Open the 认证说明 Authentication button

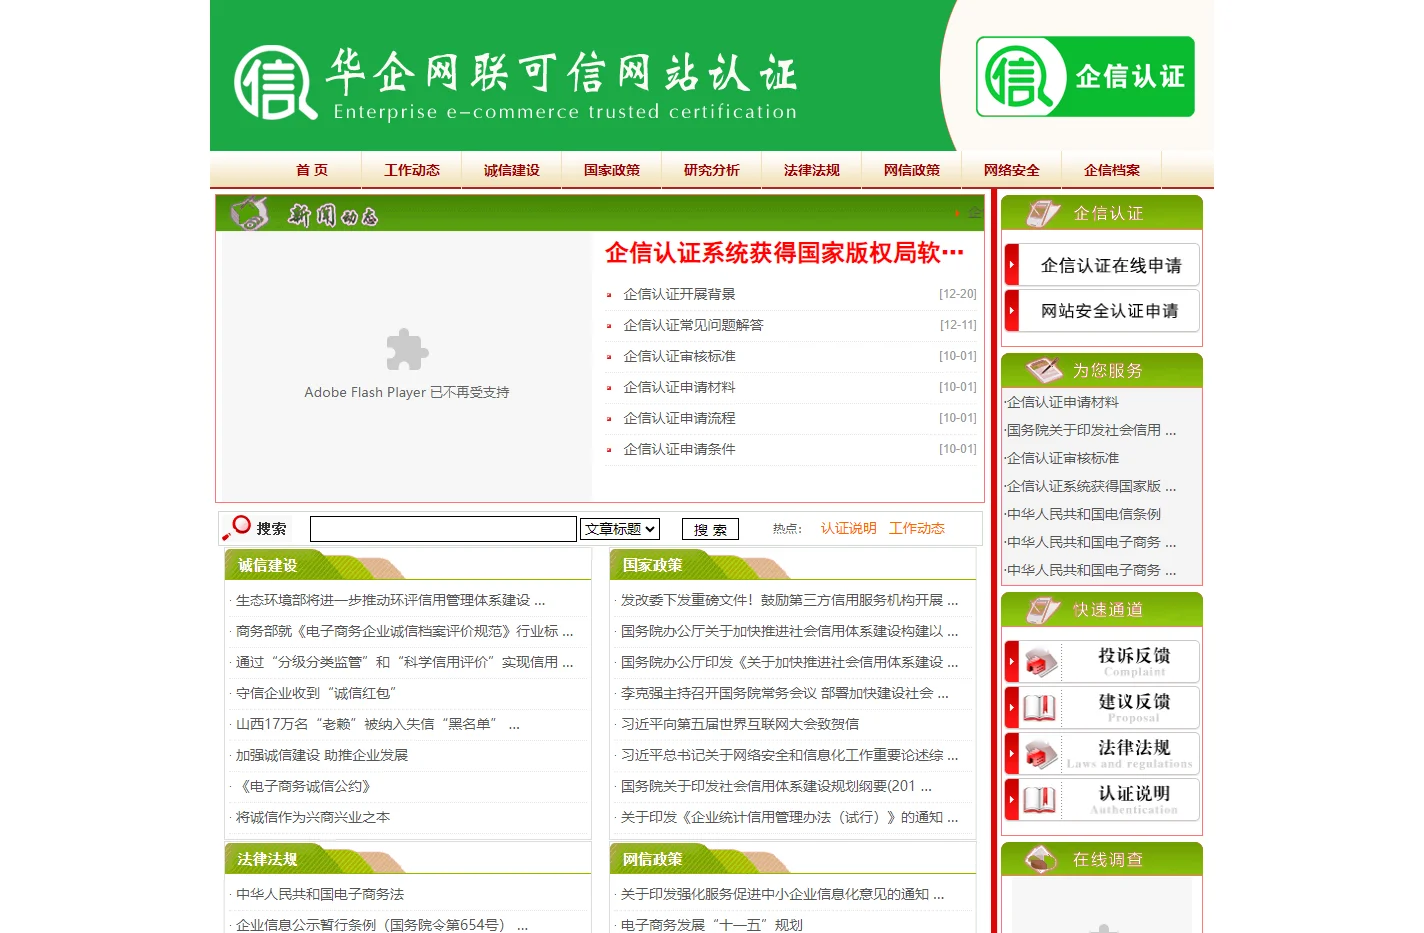click(1102, 799)
